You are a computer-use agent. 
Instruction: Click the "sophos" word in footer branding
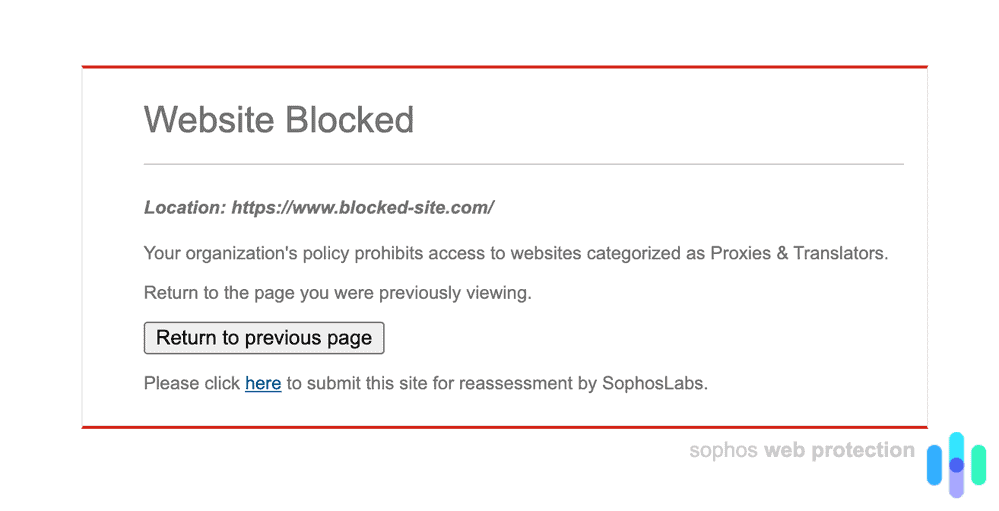[724, 451]
